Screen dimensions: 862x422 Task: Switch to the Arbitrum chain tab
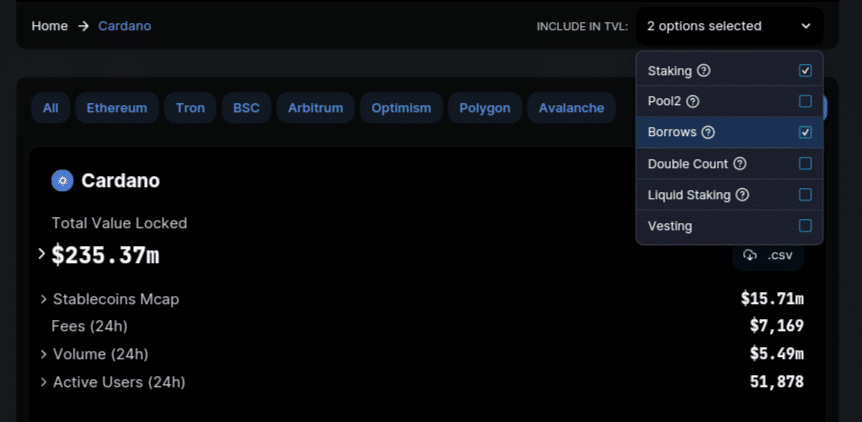tap(316, 108)
